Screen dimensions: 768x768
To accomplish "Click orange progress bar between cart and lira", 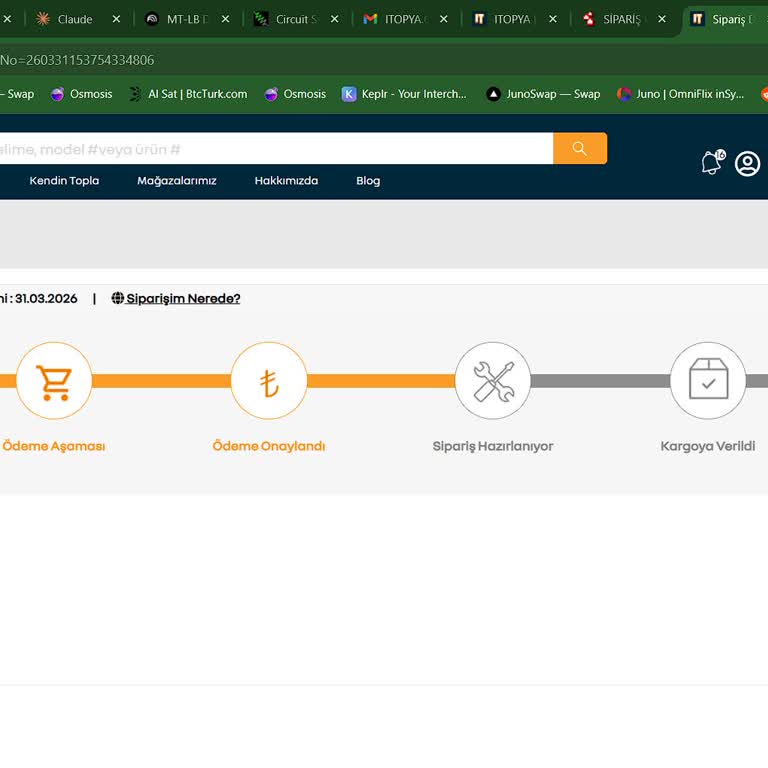I will tap(162, 381).
